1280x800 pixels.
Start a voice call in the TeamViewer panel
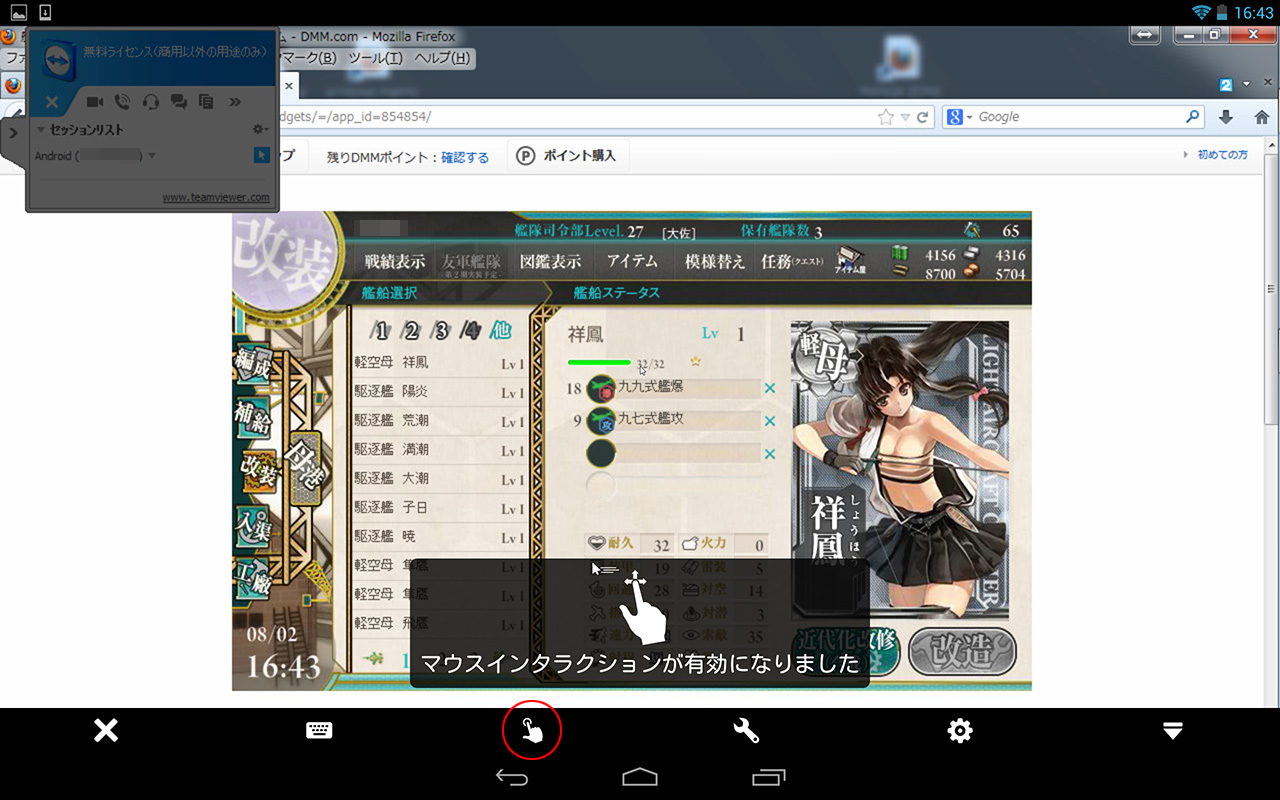[x=123, y=101]
